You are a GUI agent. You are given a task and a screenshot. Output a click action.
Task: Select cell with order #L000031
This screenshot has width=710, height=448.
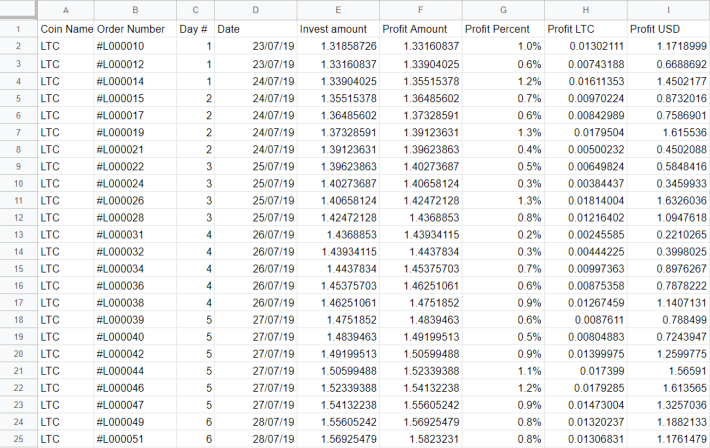(x=135, y=235)
